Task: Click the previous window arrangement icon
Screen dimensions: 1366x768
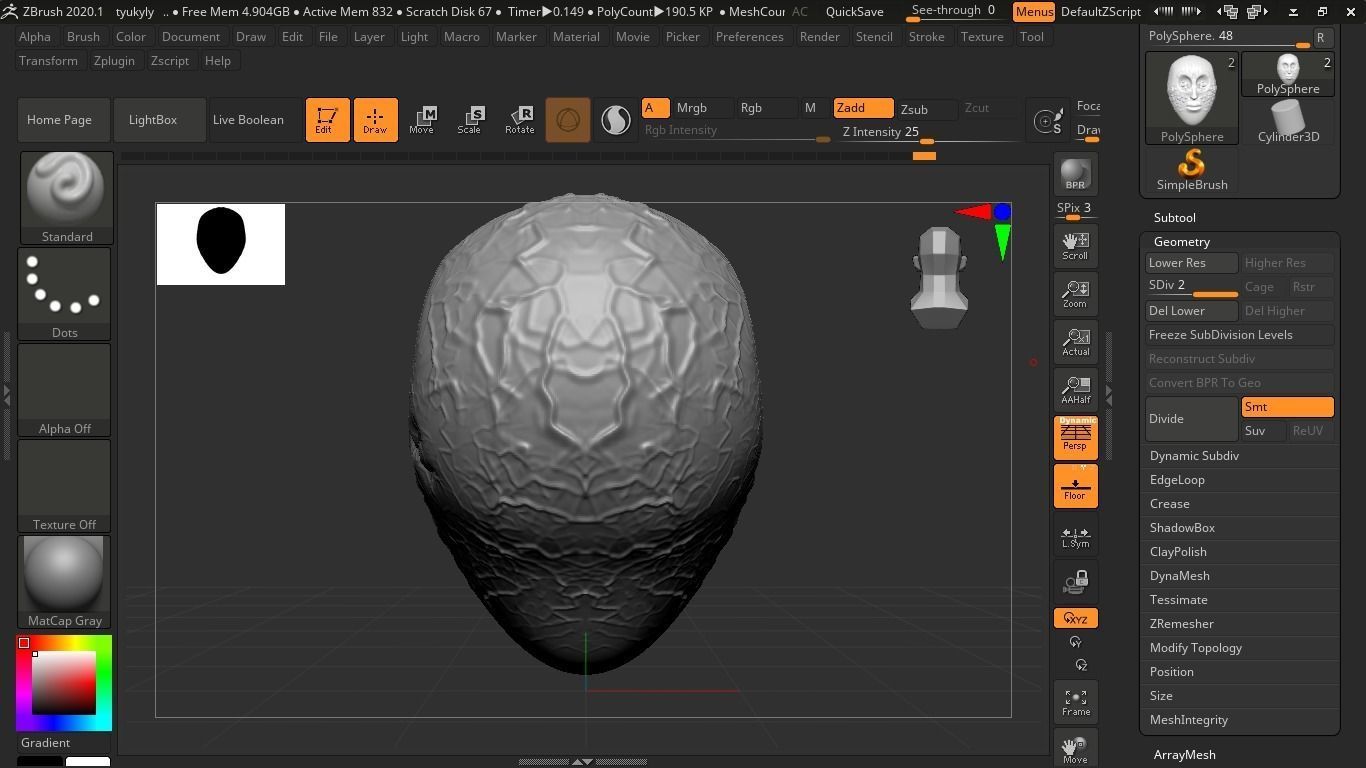Action: (1227, 12)
